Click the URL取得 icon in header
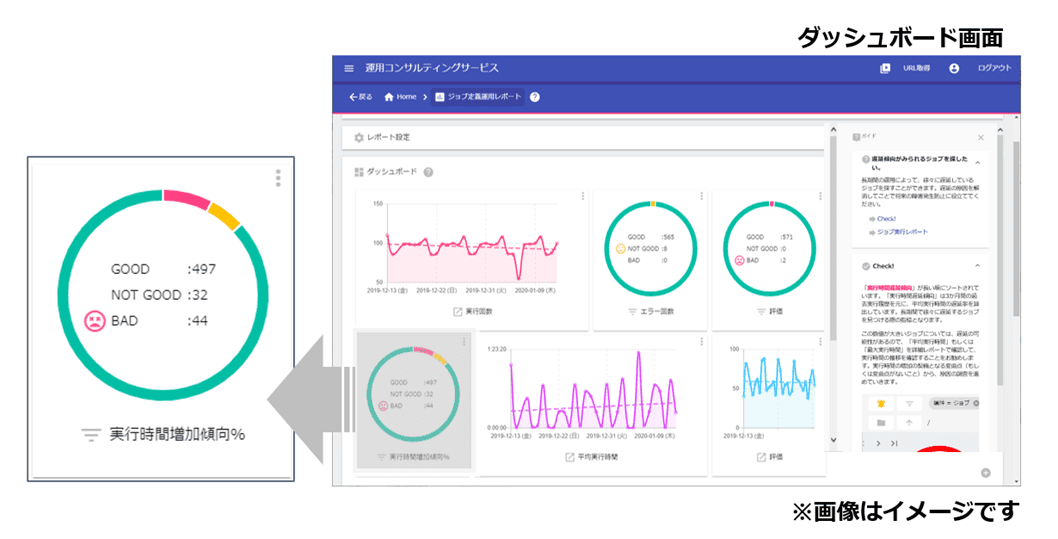This screenshot has width=1058, height=539. point(885,68)
